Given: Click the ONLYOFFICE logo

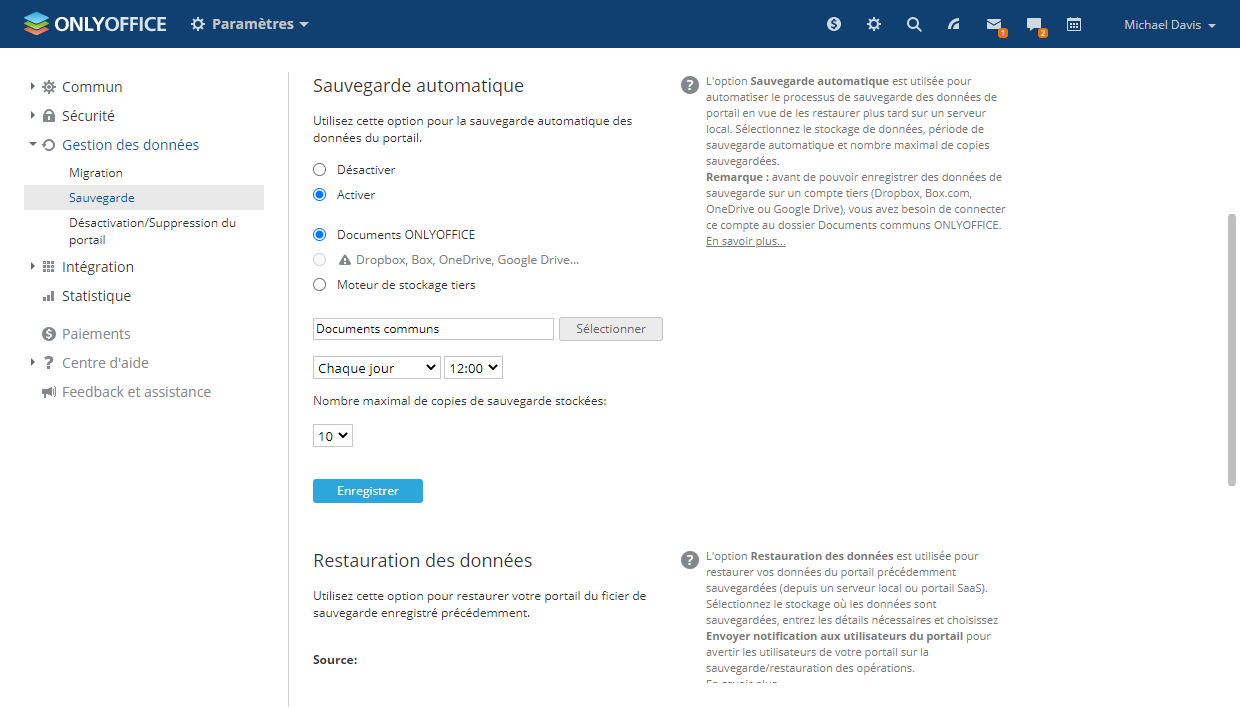Looking at the screenshot, I should [x=95, y=24].
